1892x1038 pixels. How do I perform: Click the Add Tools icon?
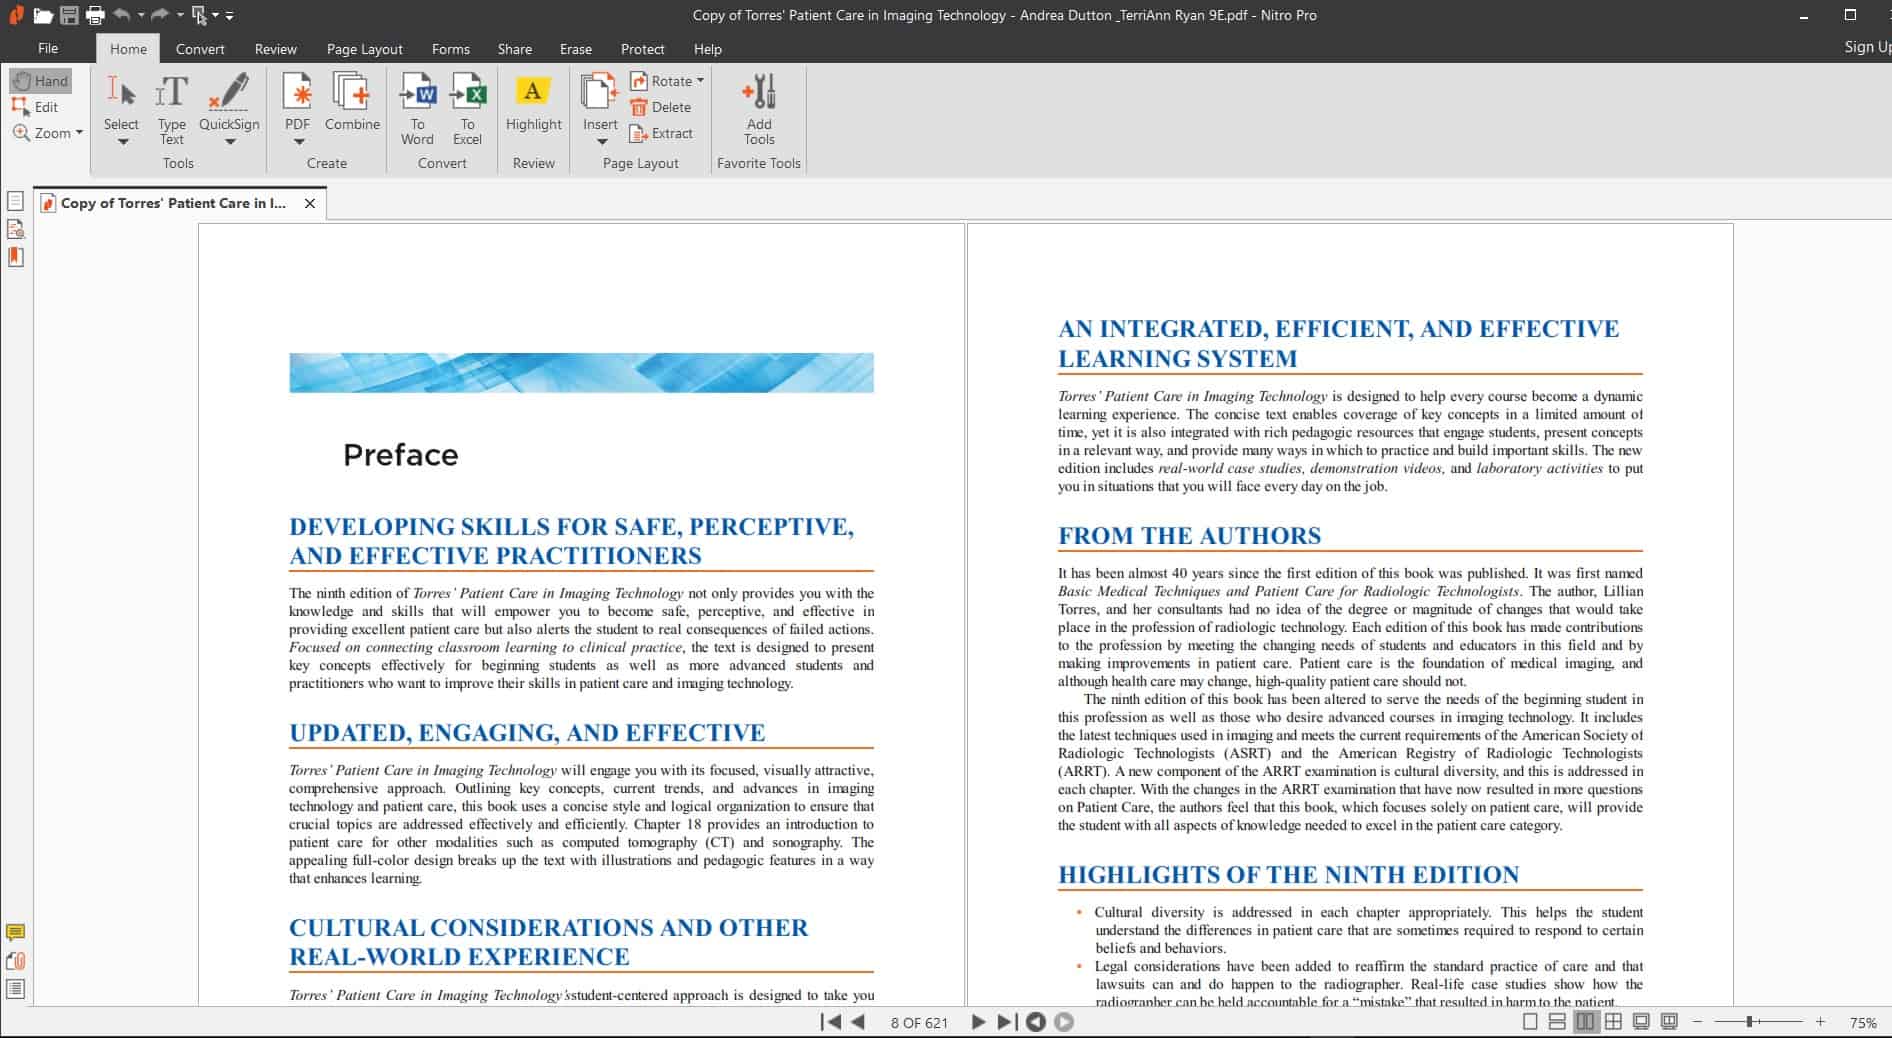759,108
